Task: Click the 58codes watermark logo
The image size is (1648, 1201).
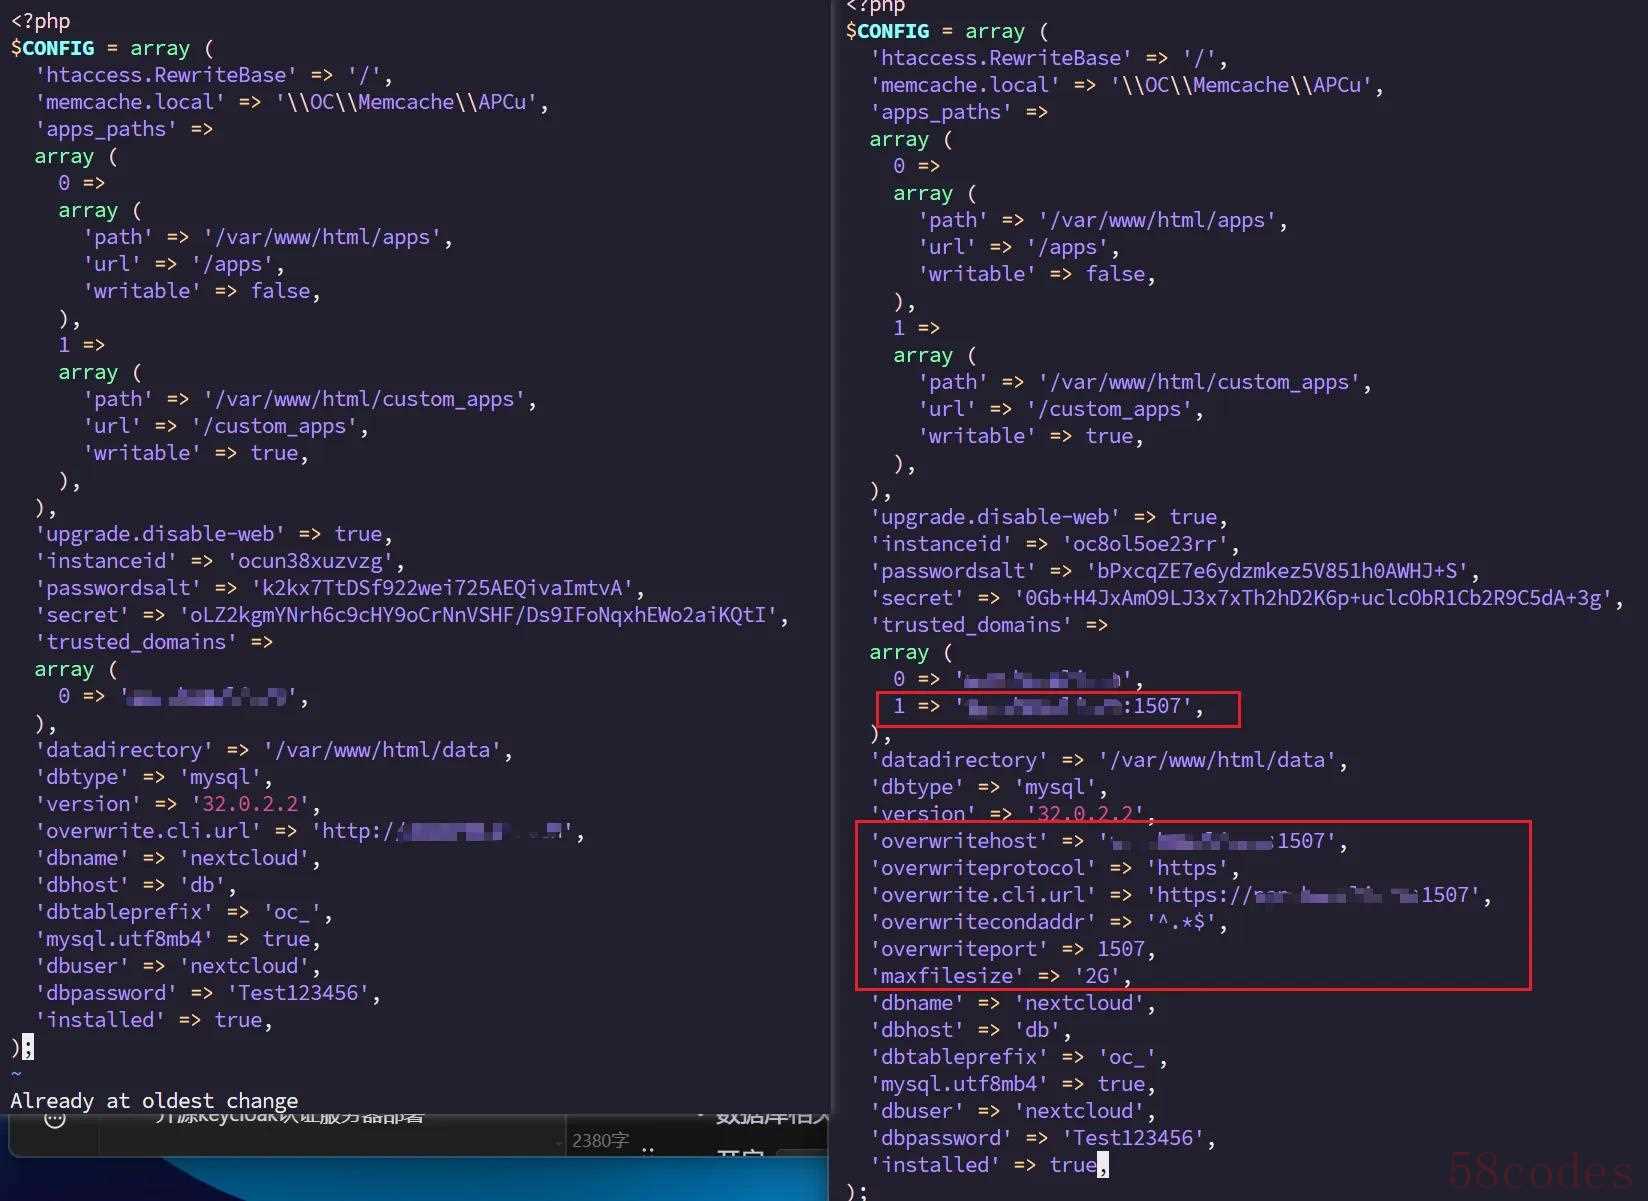Action: pos(1540,1169)
